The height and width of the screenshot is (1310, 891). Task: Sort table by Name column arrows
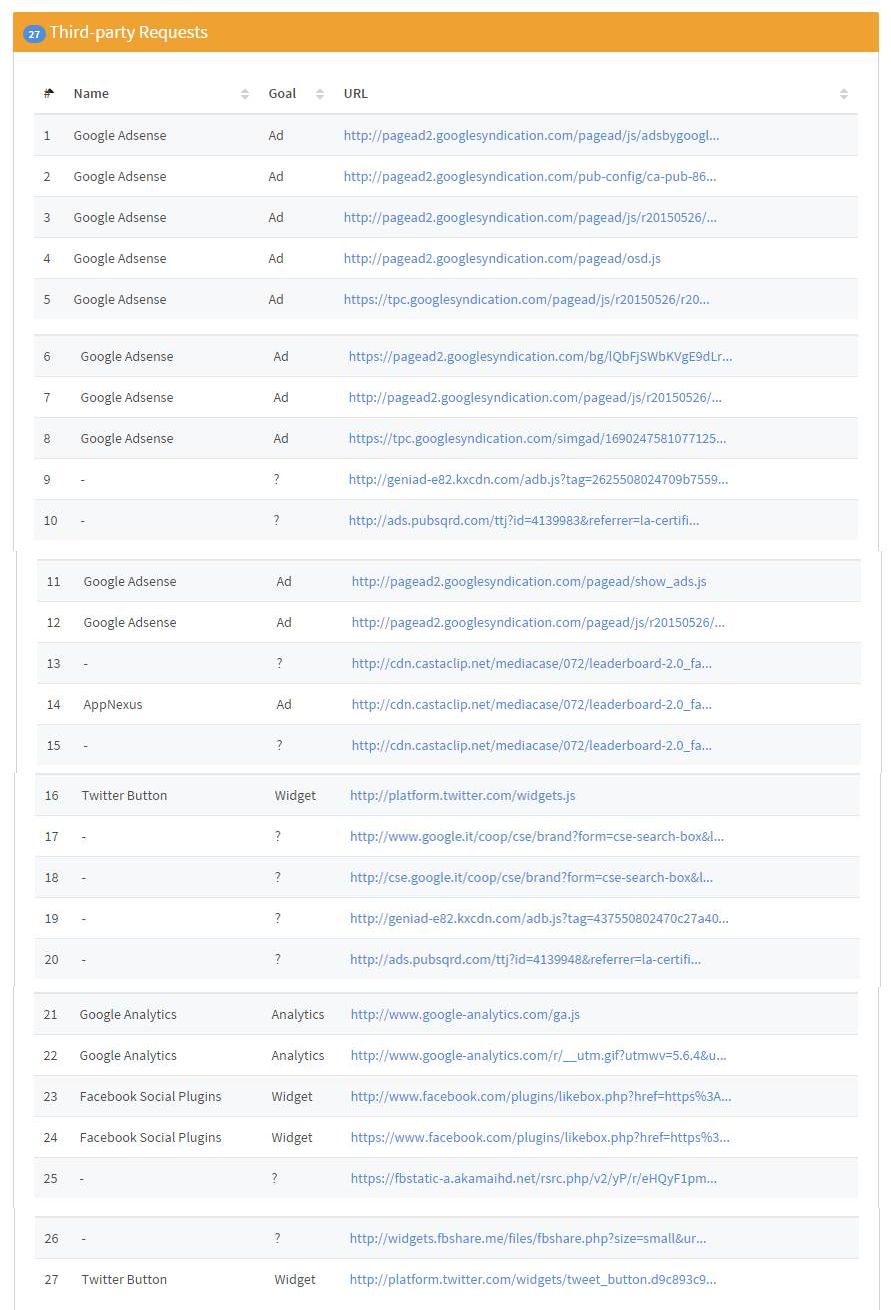coord(245,94)
